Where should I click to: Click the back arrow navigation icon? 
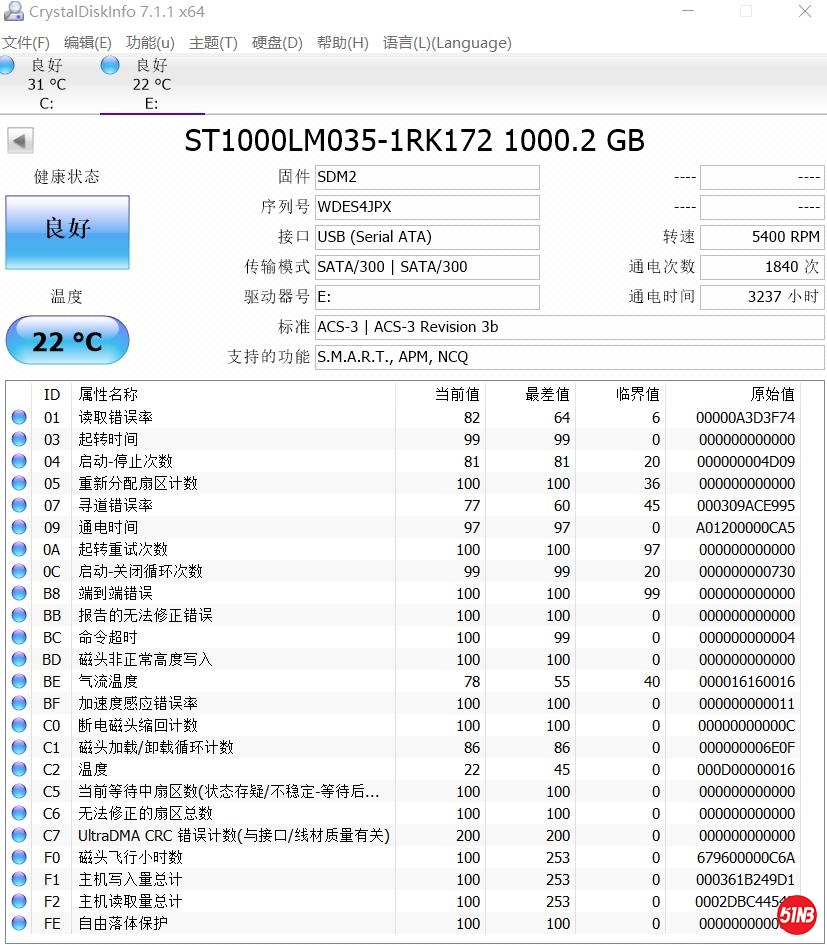(19, 140)
